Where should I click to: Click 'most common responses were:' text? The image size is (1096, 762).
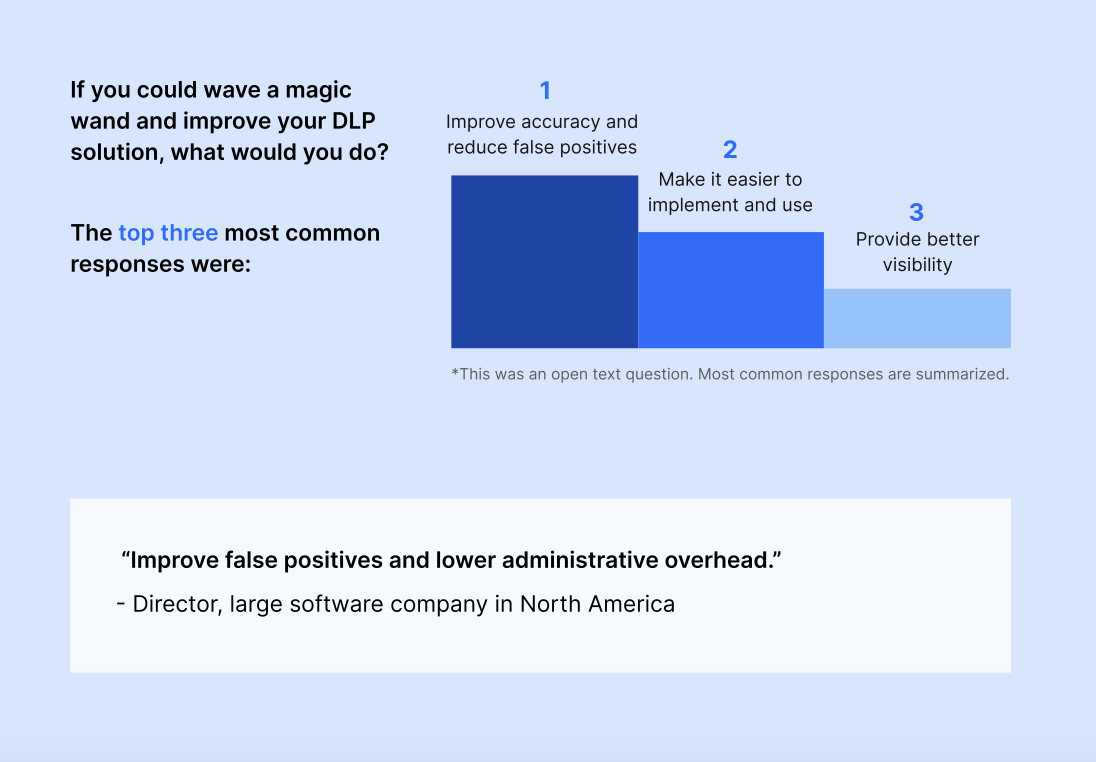pos(225,248)
